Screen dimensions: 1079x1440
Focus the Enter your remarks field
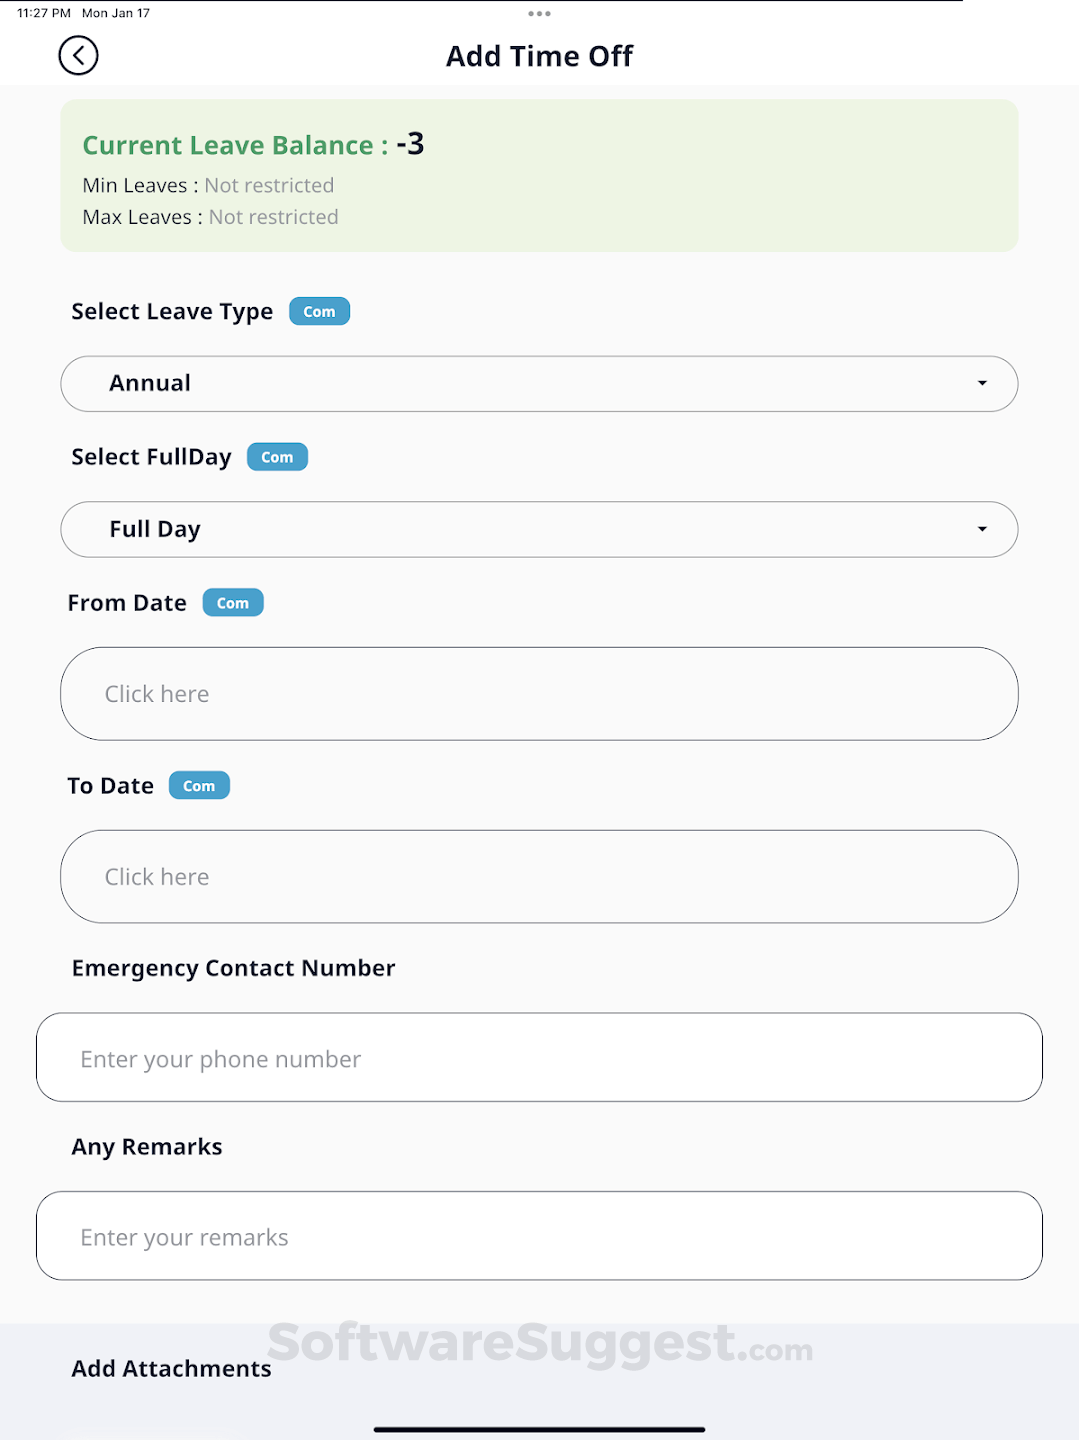pyautogui.click(x=539, y=1236)
